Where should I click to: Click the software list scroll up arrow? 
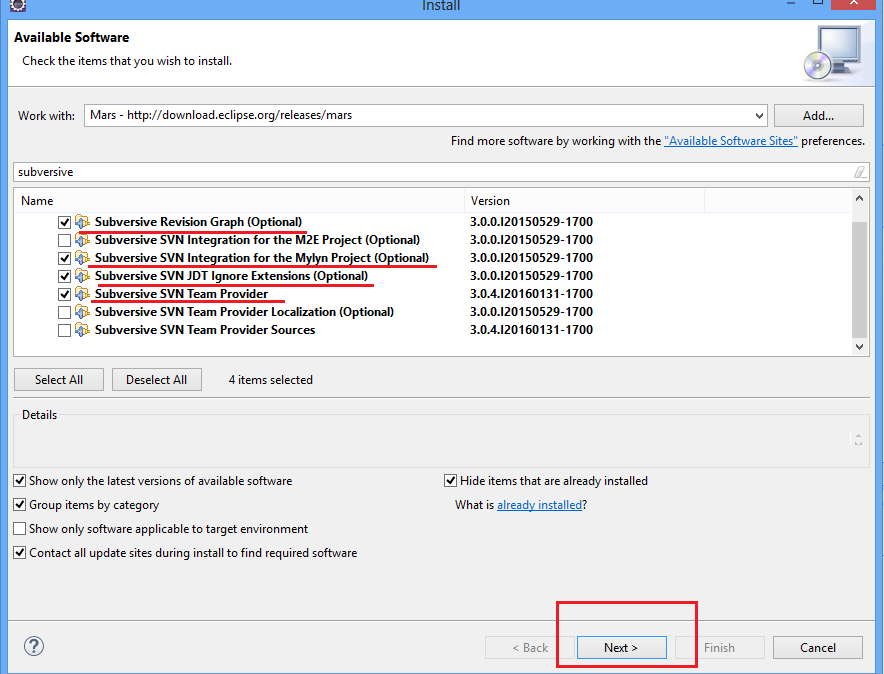(859, 198)
